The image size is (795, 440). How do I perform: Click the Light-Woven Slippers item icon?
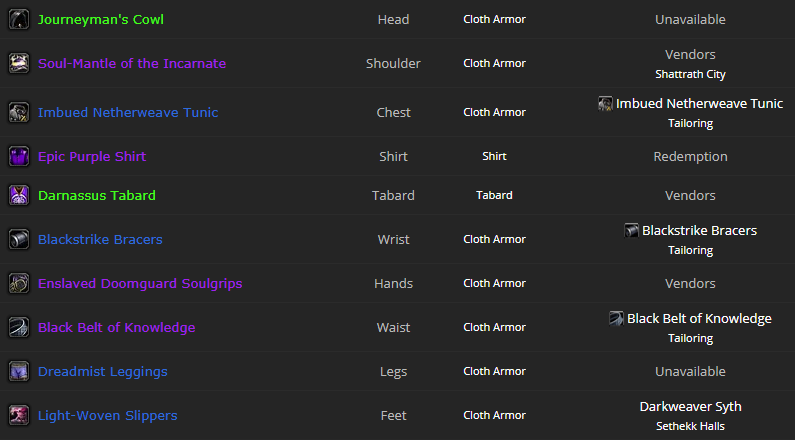click(x=18, y=416)
